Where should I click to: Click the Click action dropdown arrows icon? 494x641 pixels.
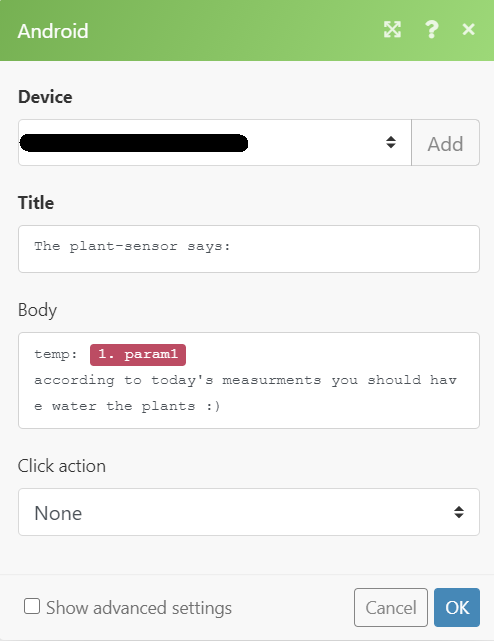click(459, 512)
